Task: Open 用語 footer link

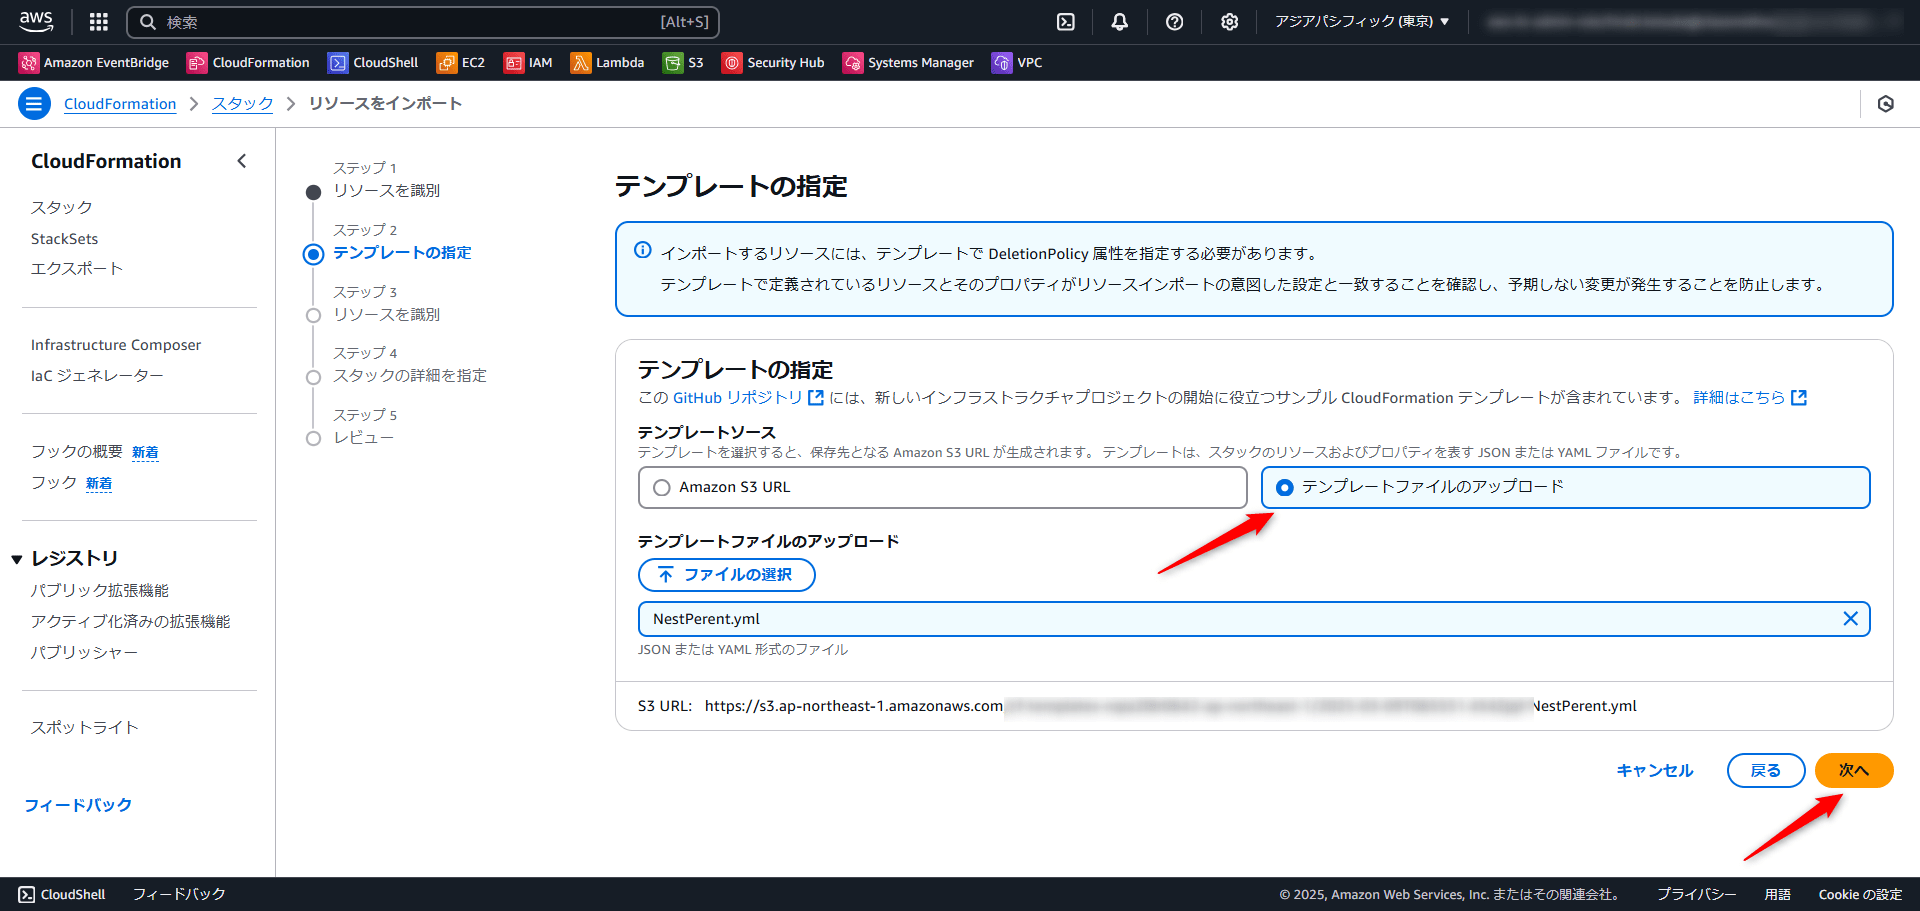Action: 1777,895
